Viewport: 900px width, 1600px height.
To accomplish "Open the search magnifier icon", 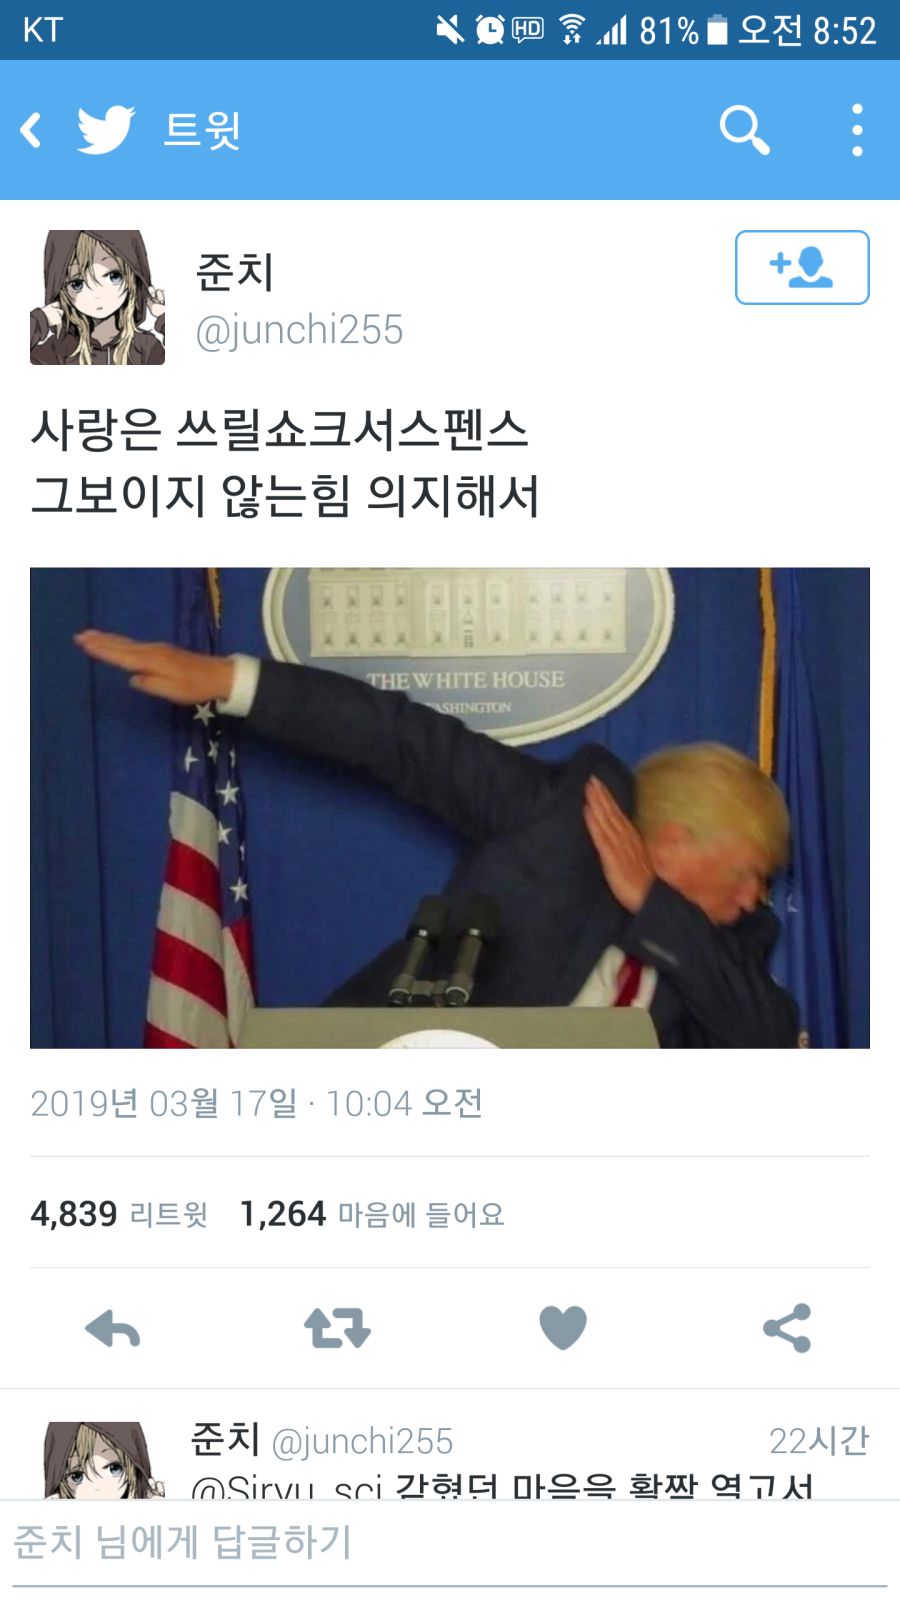I will click(745, 130).
